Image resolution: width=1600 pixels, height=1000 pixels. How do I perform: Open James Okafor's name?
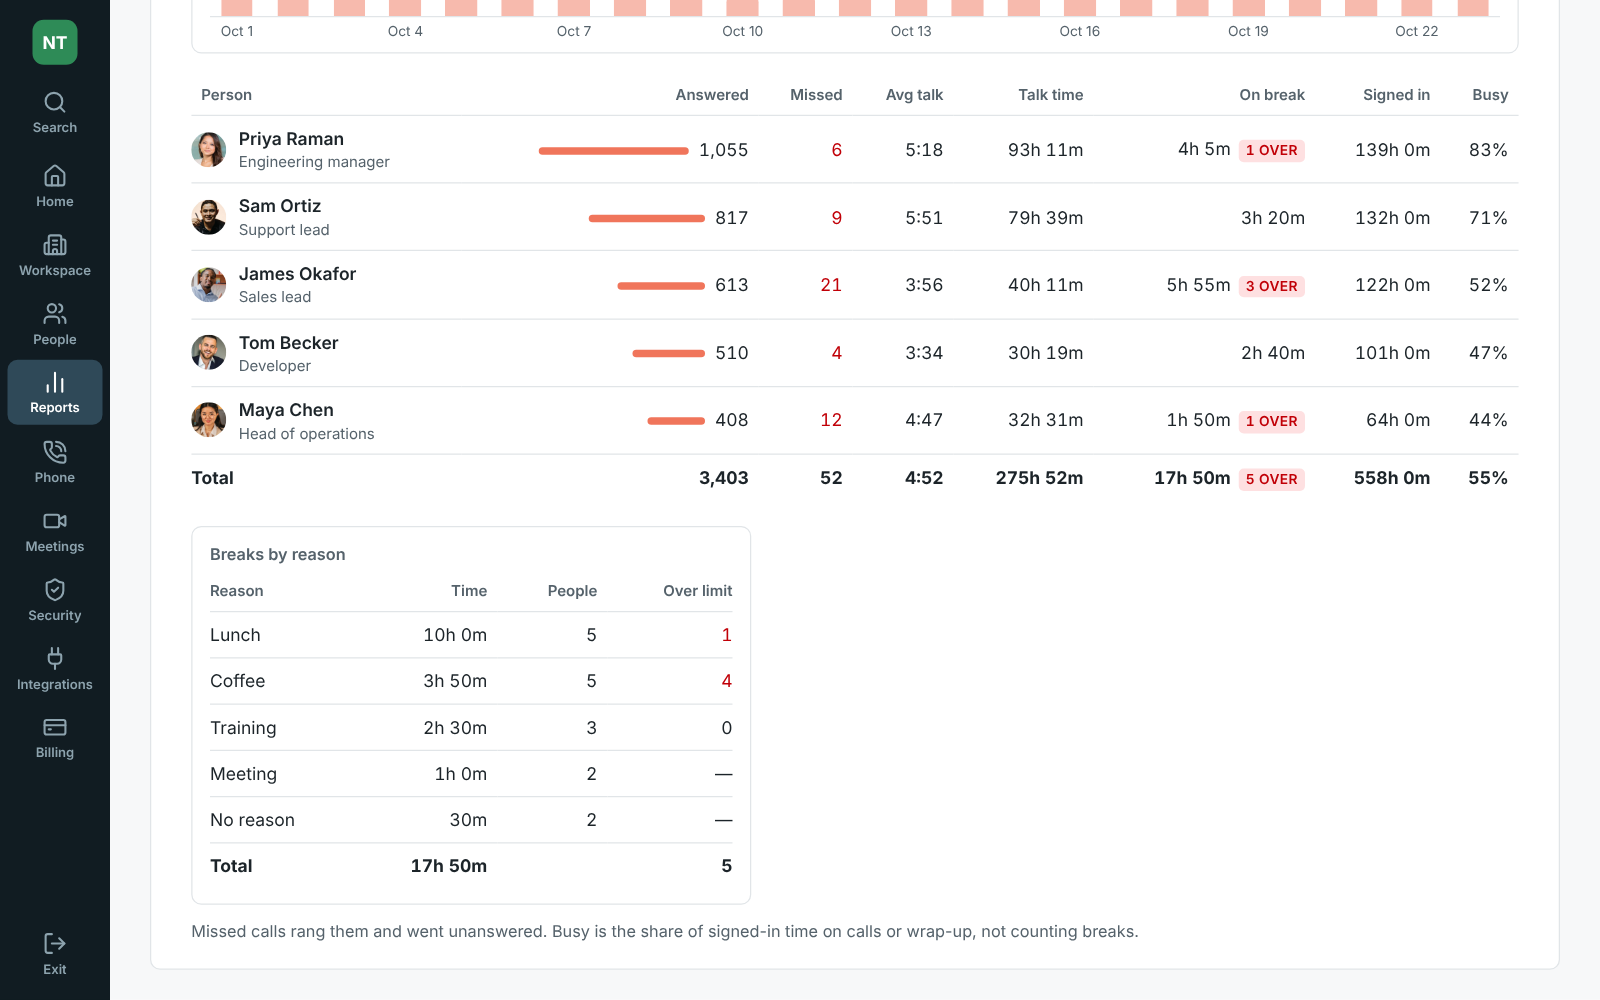pos(297,274)
